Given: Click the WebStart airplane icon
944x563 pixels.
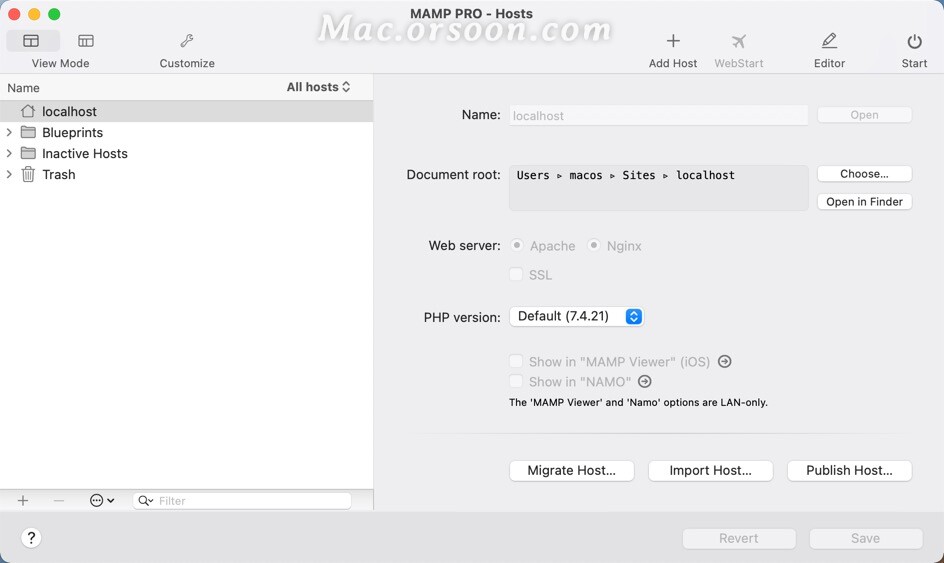Looking at the screenshot, I should point(739,41).
